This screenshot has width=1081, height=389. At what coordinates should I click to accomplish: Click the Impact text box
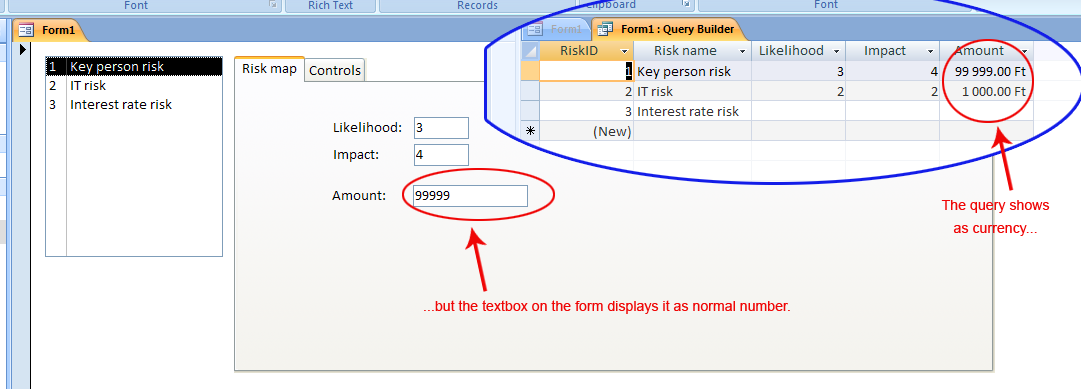[x=441, y=154]
